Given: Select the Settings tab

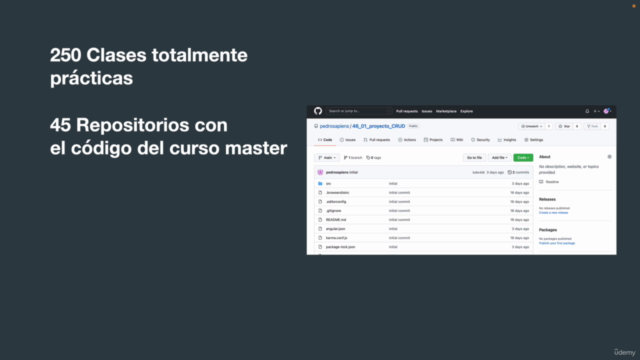Looking at the screenshot, I should click(533, 140).
